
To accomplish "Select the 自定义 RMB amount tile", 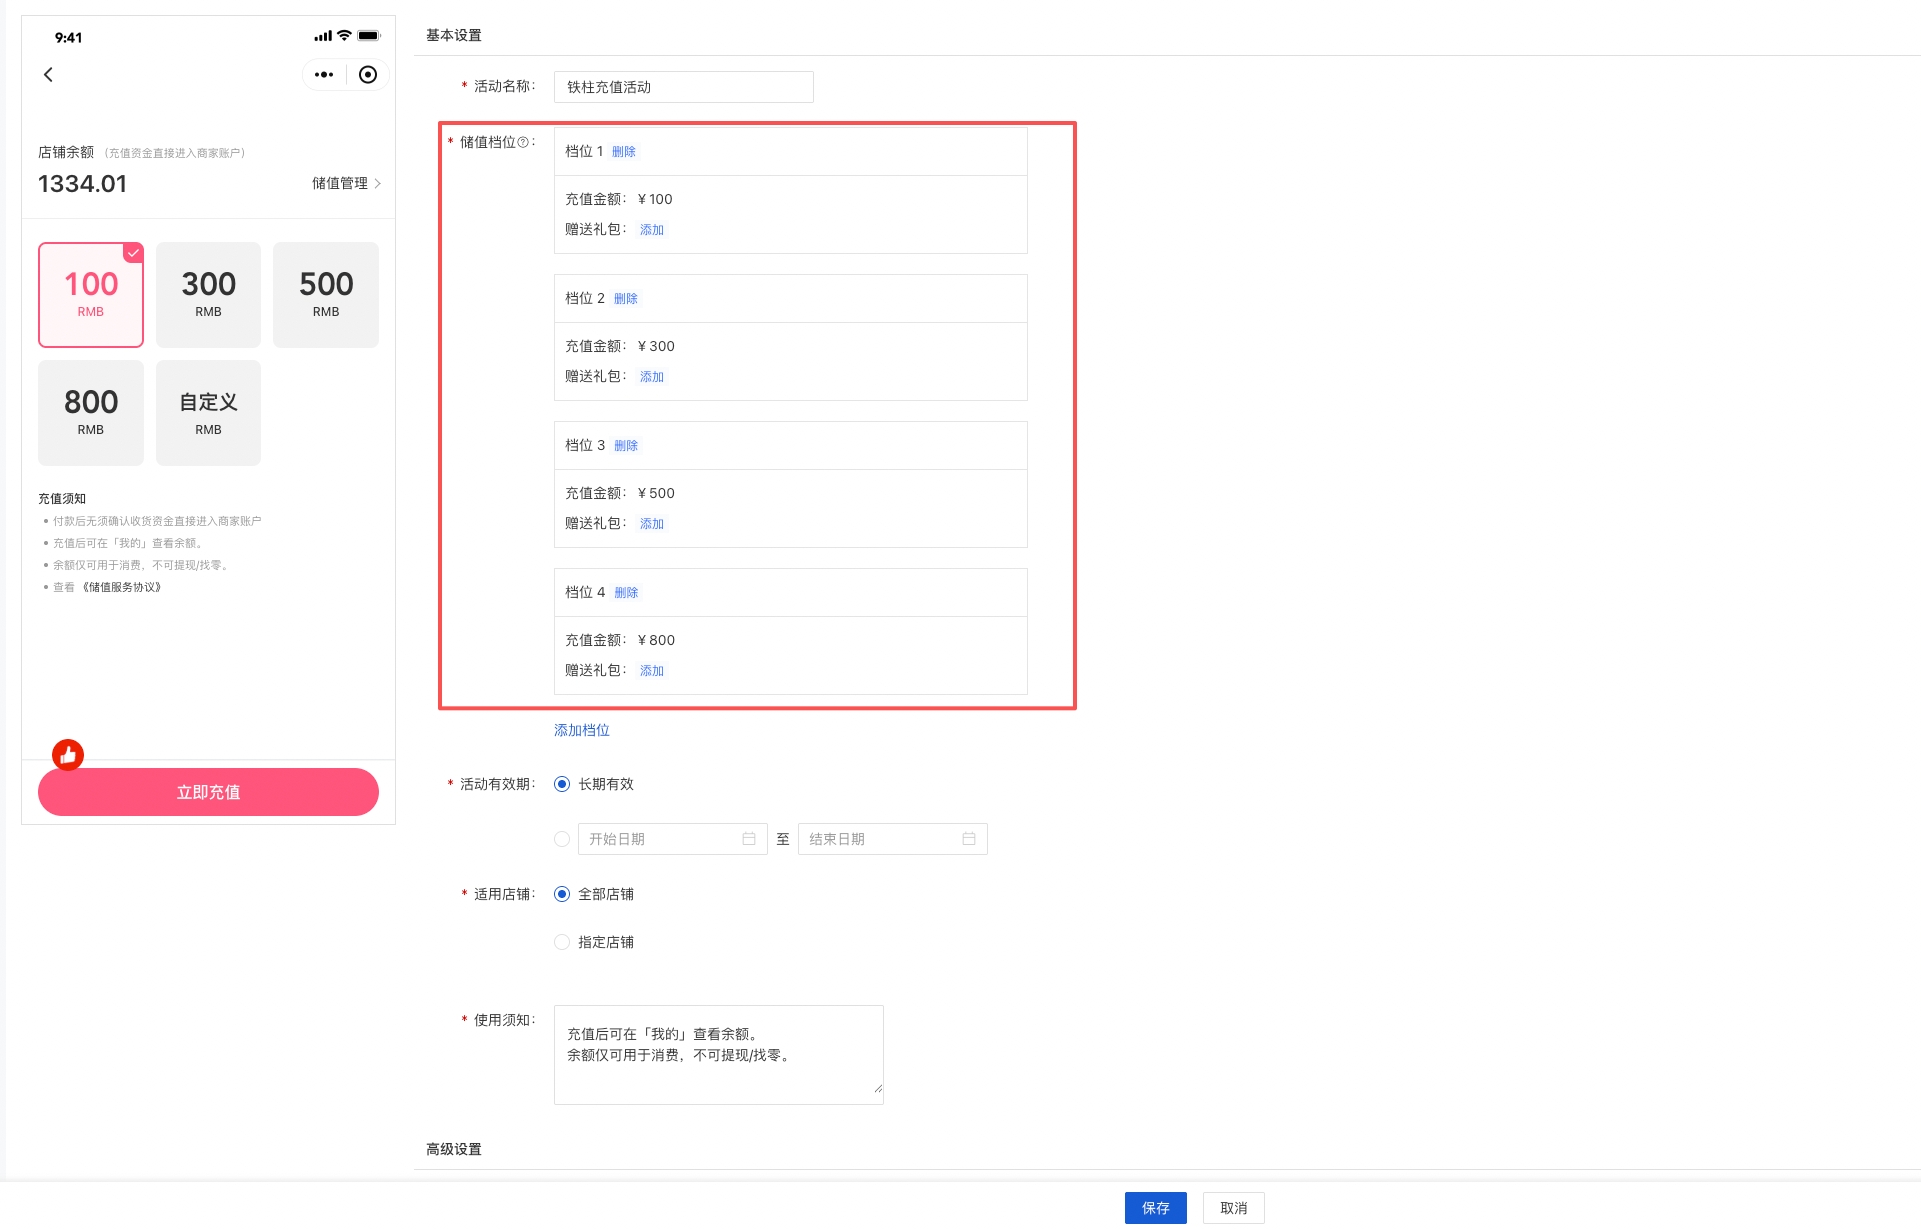I will (x=208, y=413).
